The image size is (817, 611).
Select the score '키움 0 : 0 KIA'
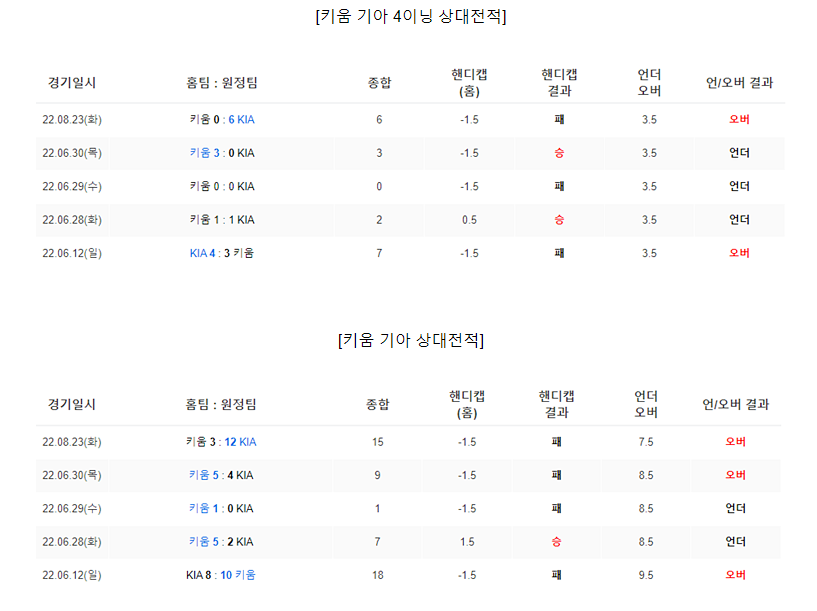(x=222, y=186)
